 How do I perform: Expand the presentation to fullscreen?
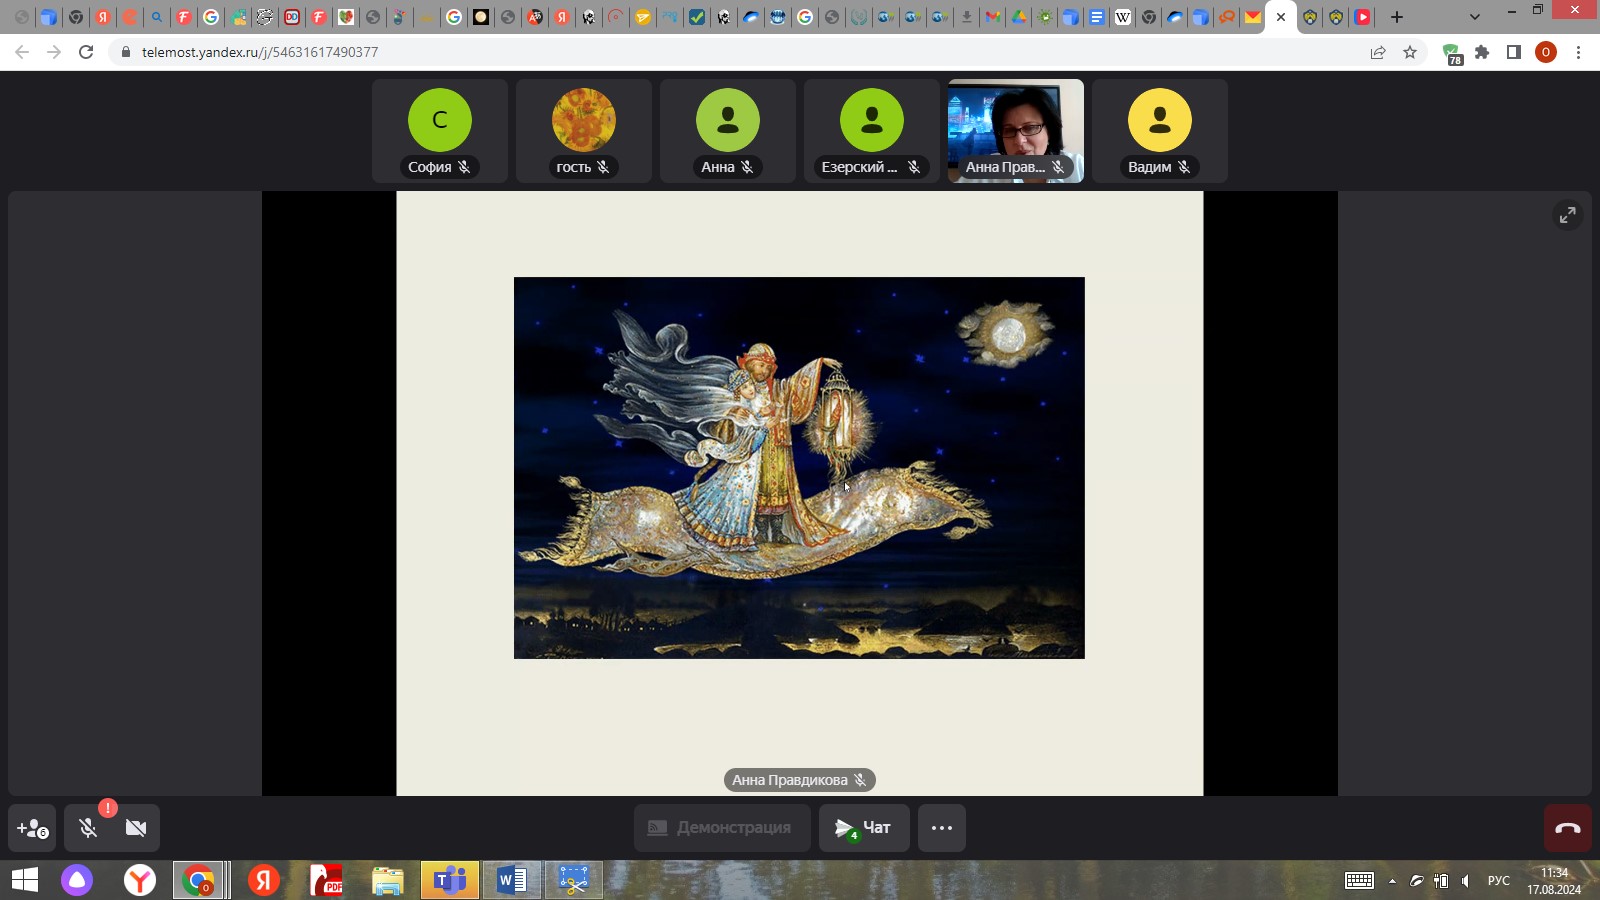click(x=1568, y=215)
